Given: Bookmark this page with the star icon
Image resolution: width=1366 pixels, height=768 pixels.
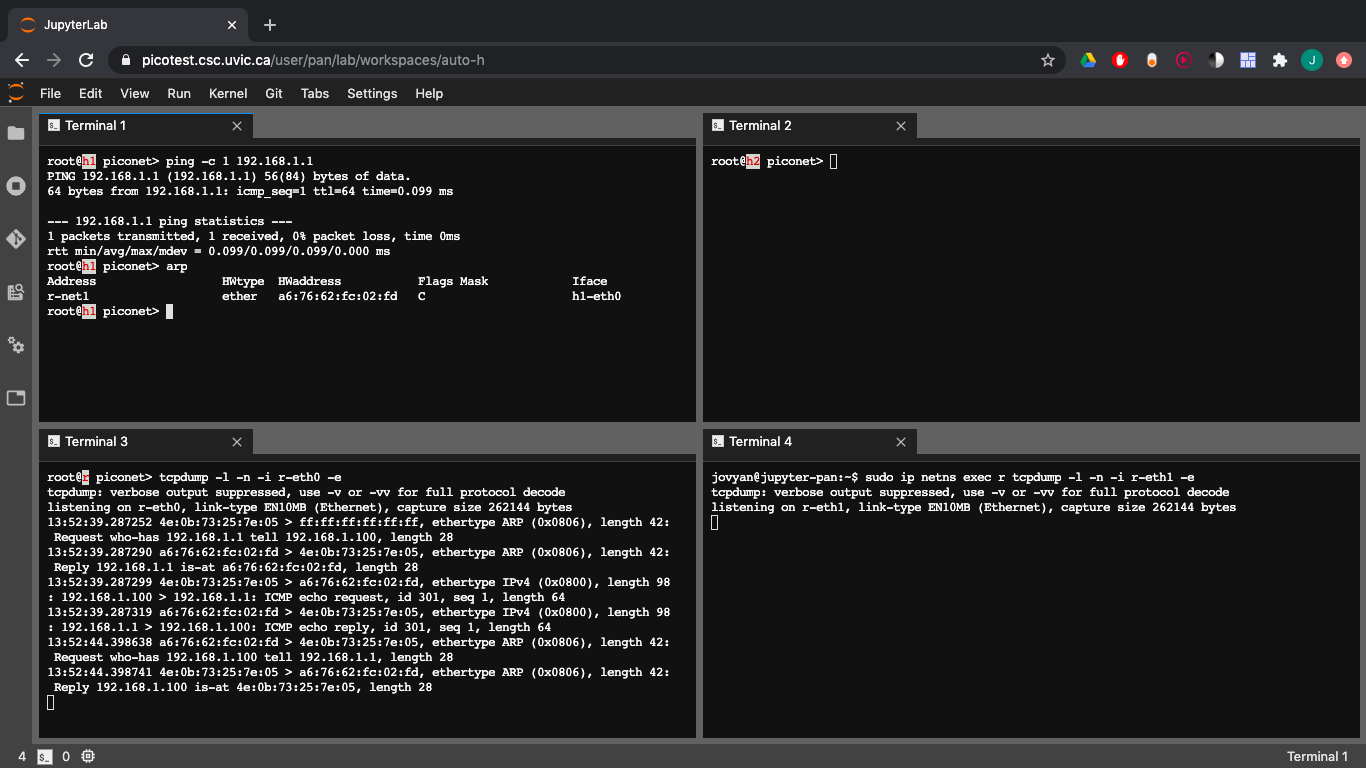Looking at the screenshot, I should 1048,60.
